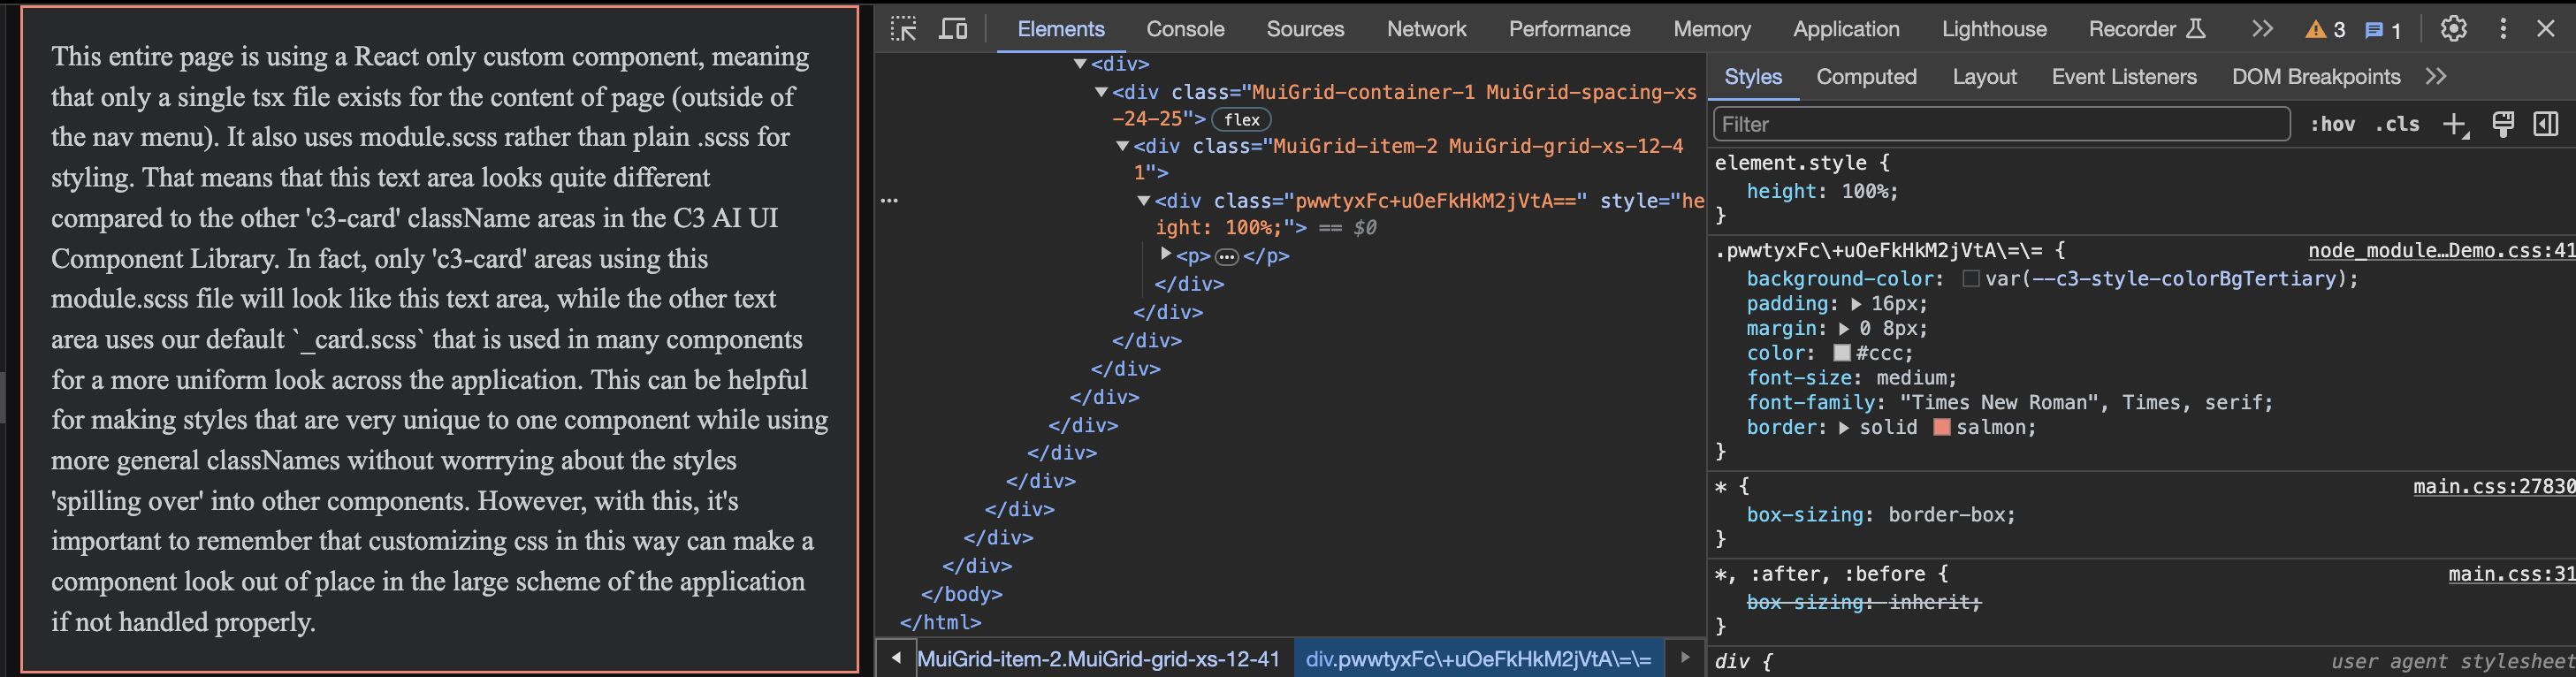Open DevTools settings gear
This screenshot has height=677, width=2576.
[2453, 29]
